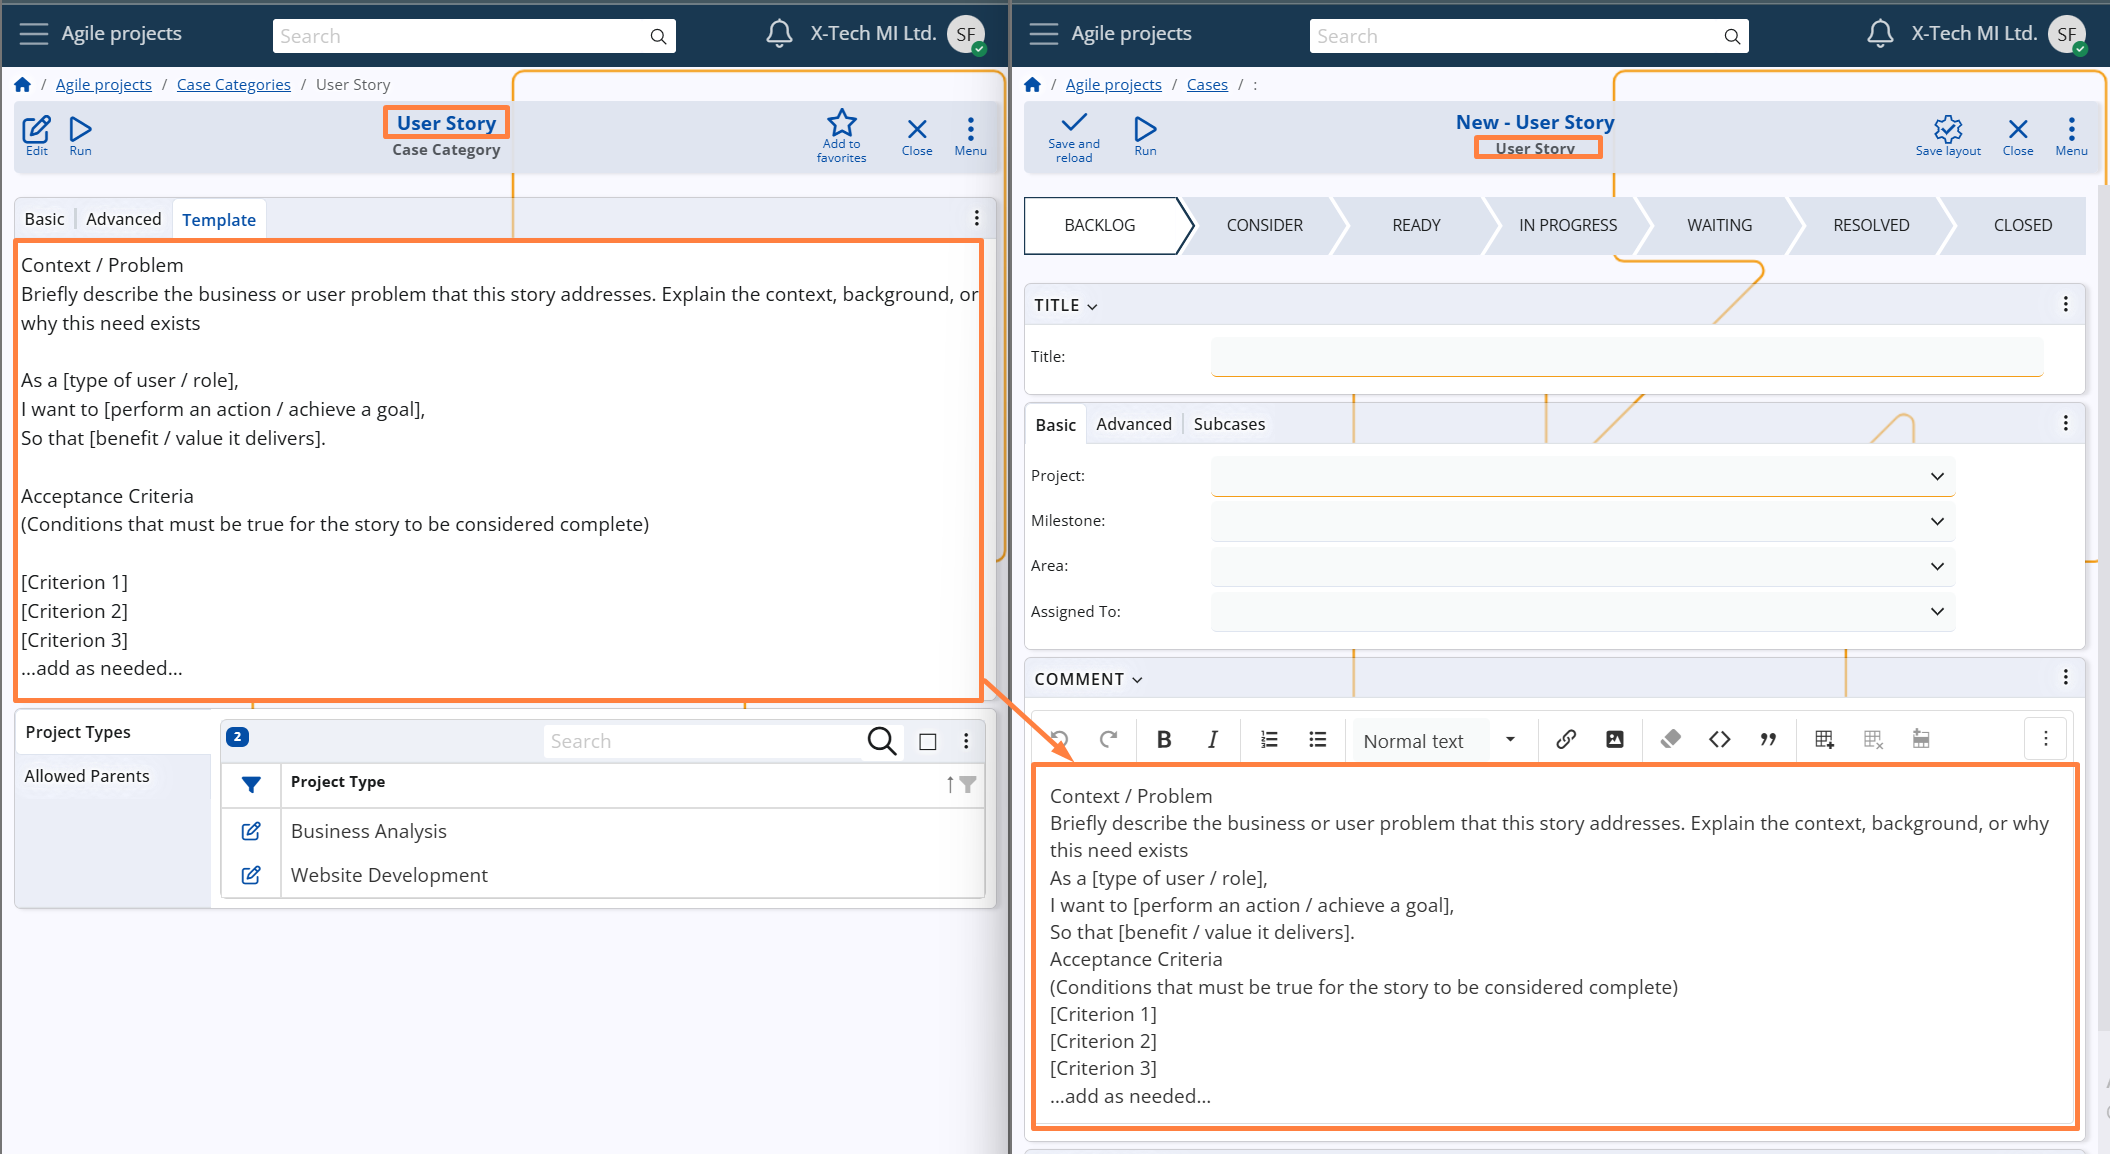The image size is (2110, 1154).
Task: Open the Project dropdown
Action: (1936, 476)
